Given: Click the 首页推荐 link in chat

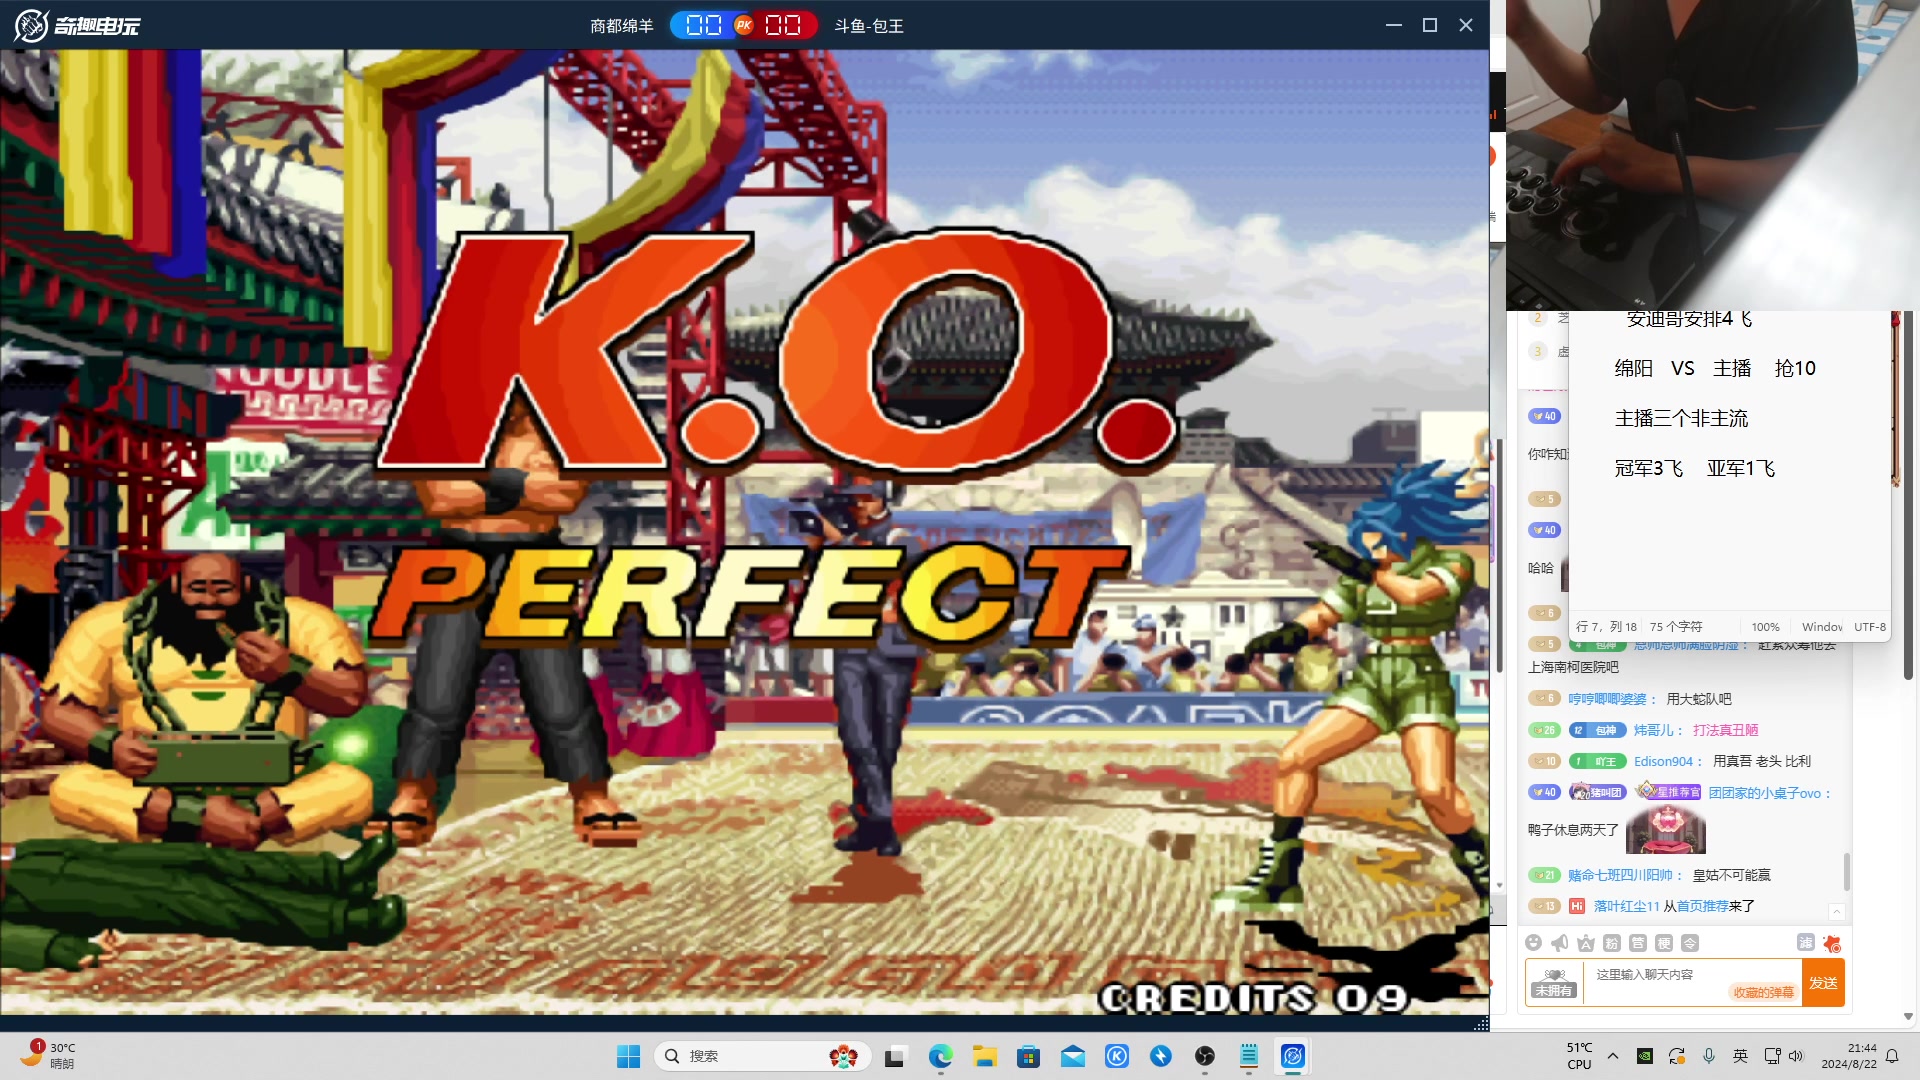Looking at the screenshot, I should (1702, 906).
